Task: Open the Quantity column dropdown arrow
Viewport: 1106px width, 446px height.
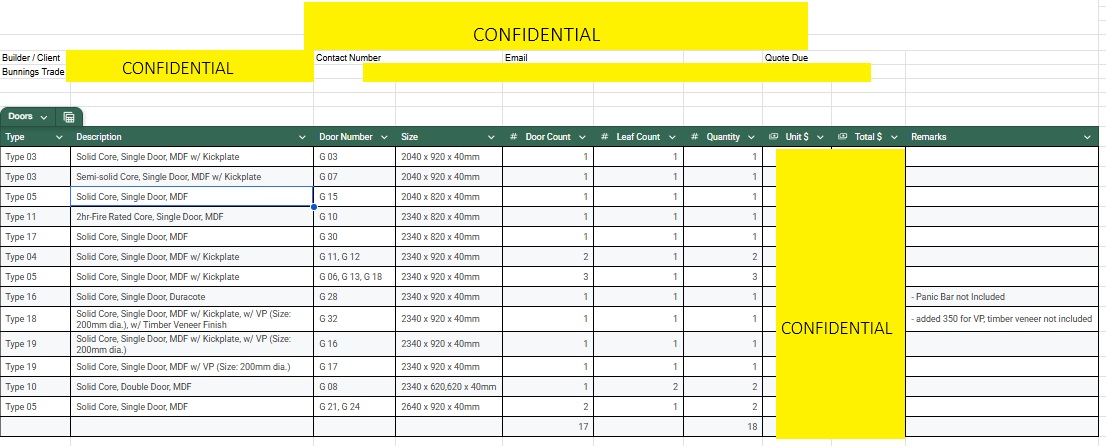Action: point(751,137)
